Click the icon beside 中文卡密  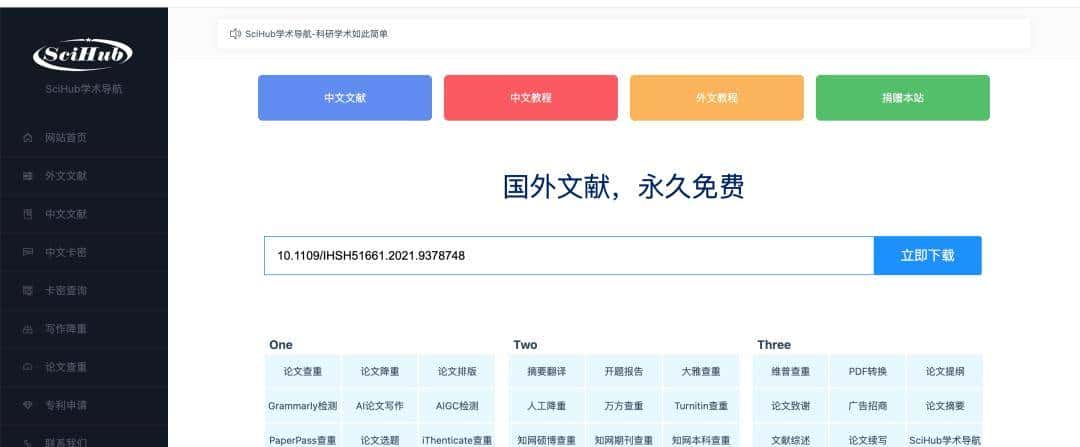28,253
